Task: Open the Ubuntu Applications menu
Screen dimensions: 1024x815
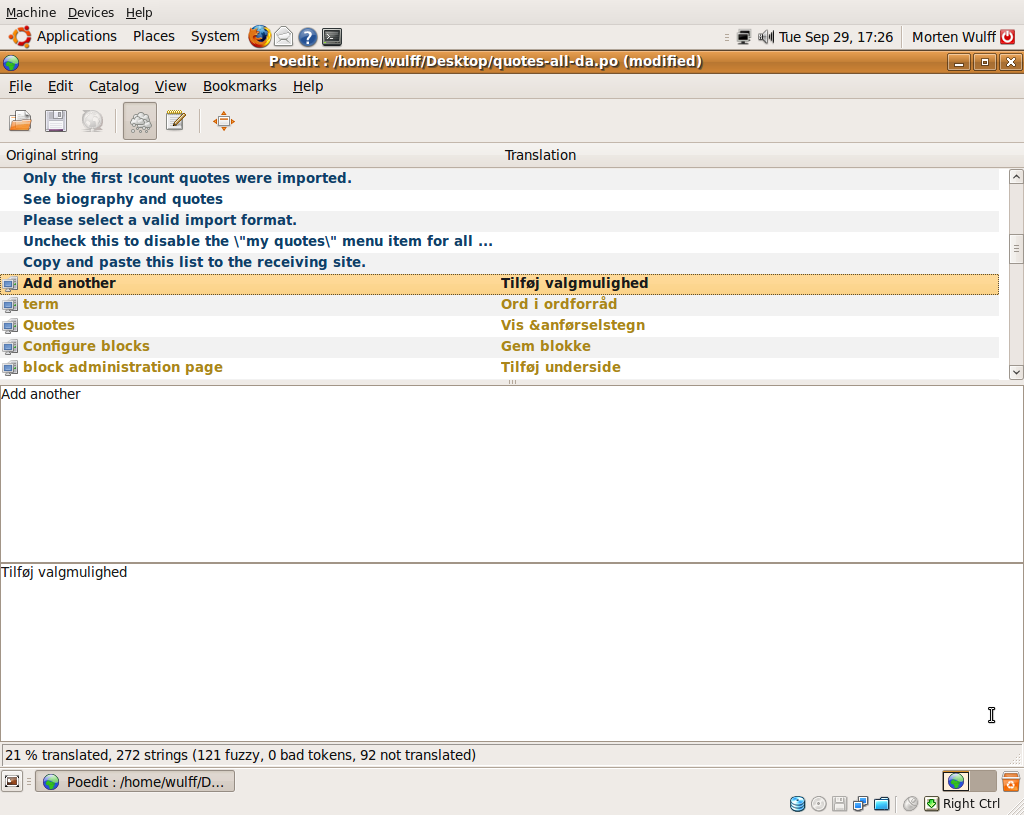Action: click(x=76, y=37)
